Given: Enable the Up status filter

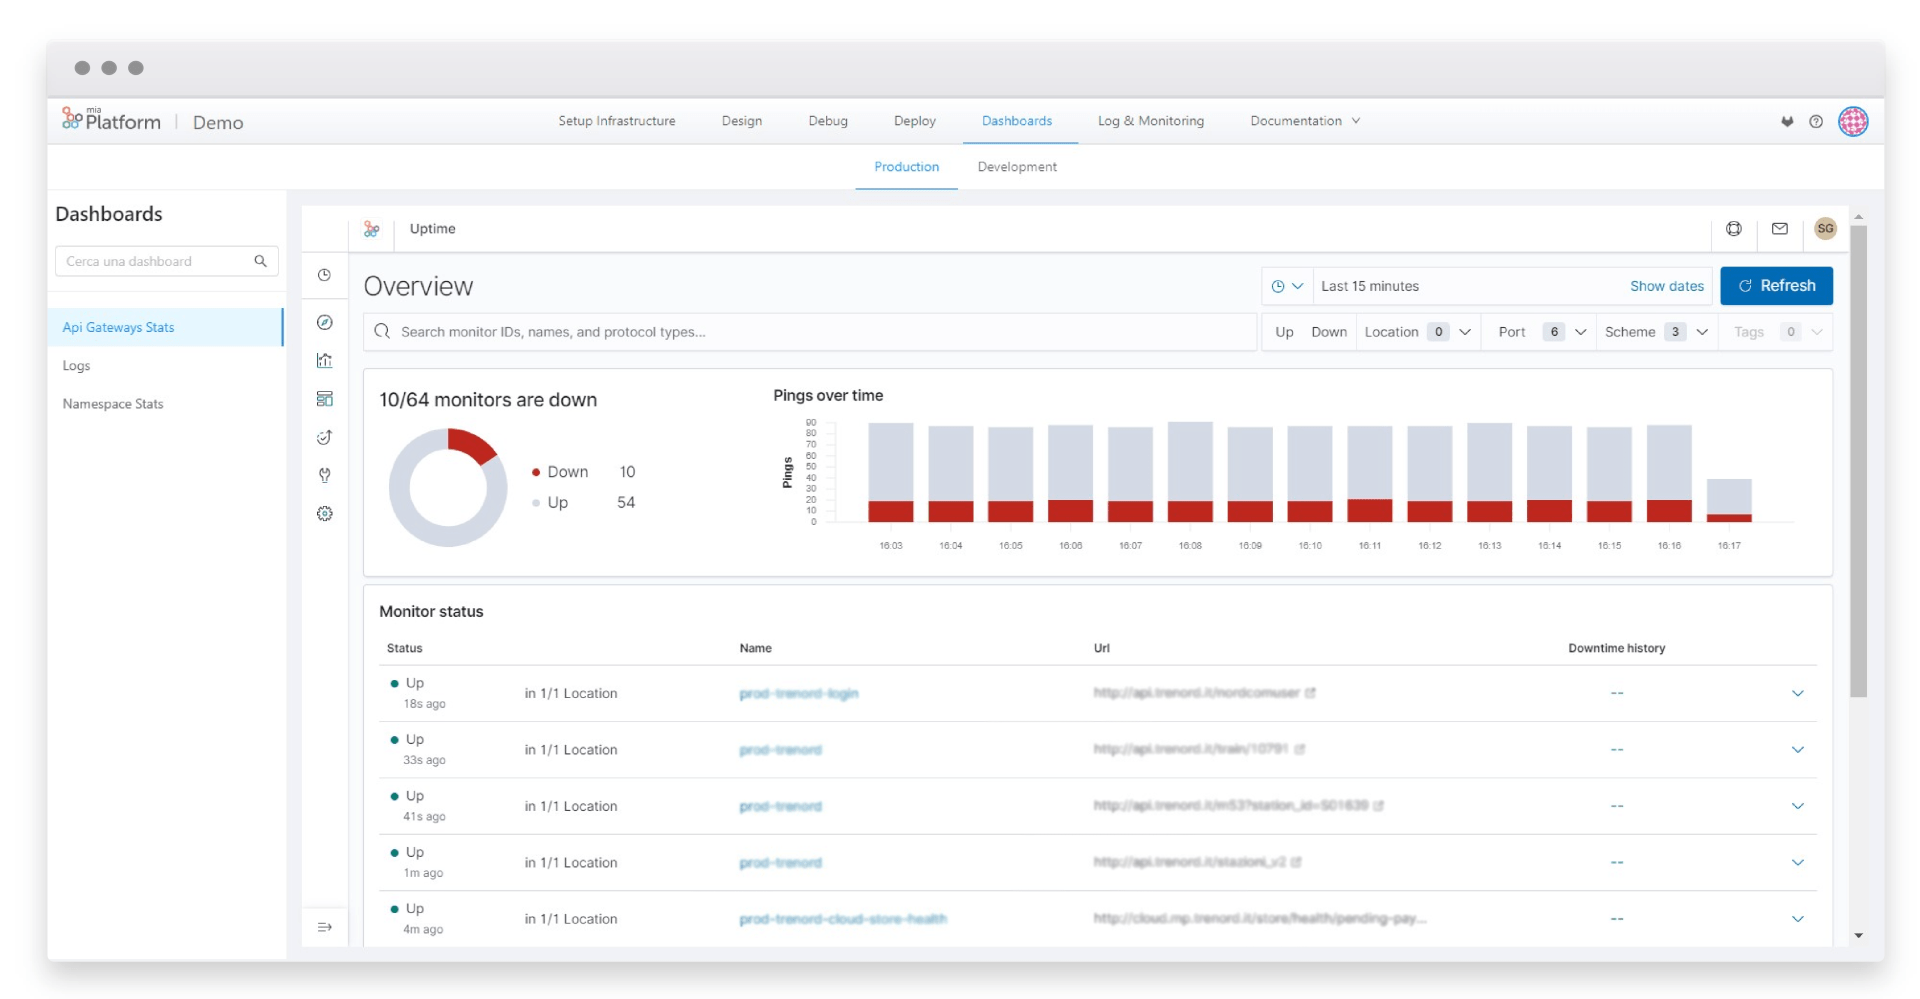Looking at the screenshot, I should (x=1284, y=331).
